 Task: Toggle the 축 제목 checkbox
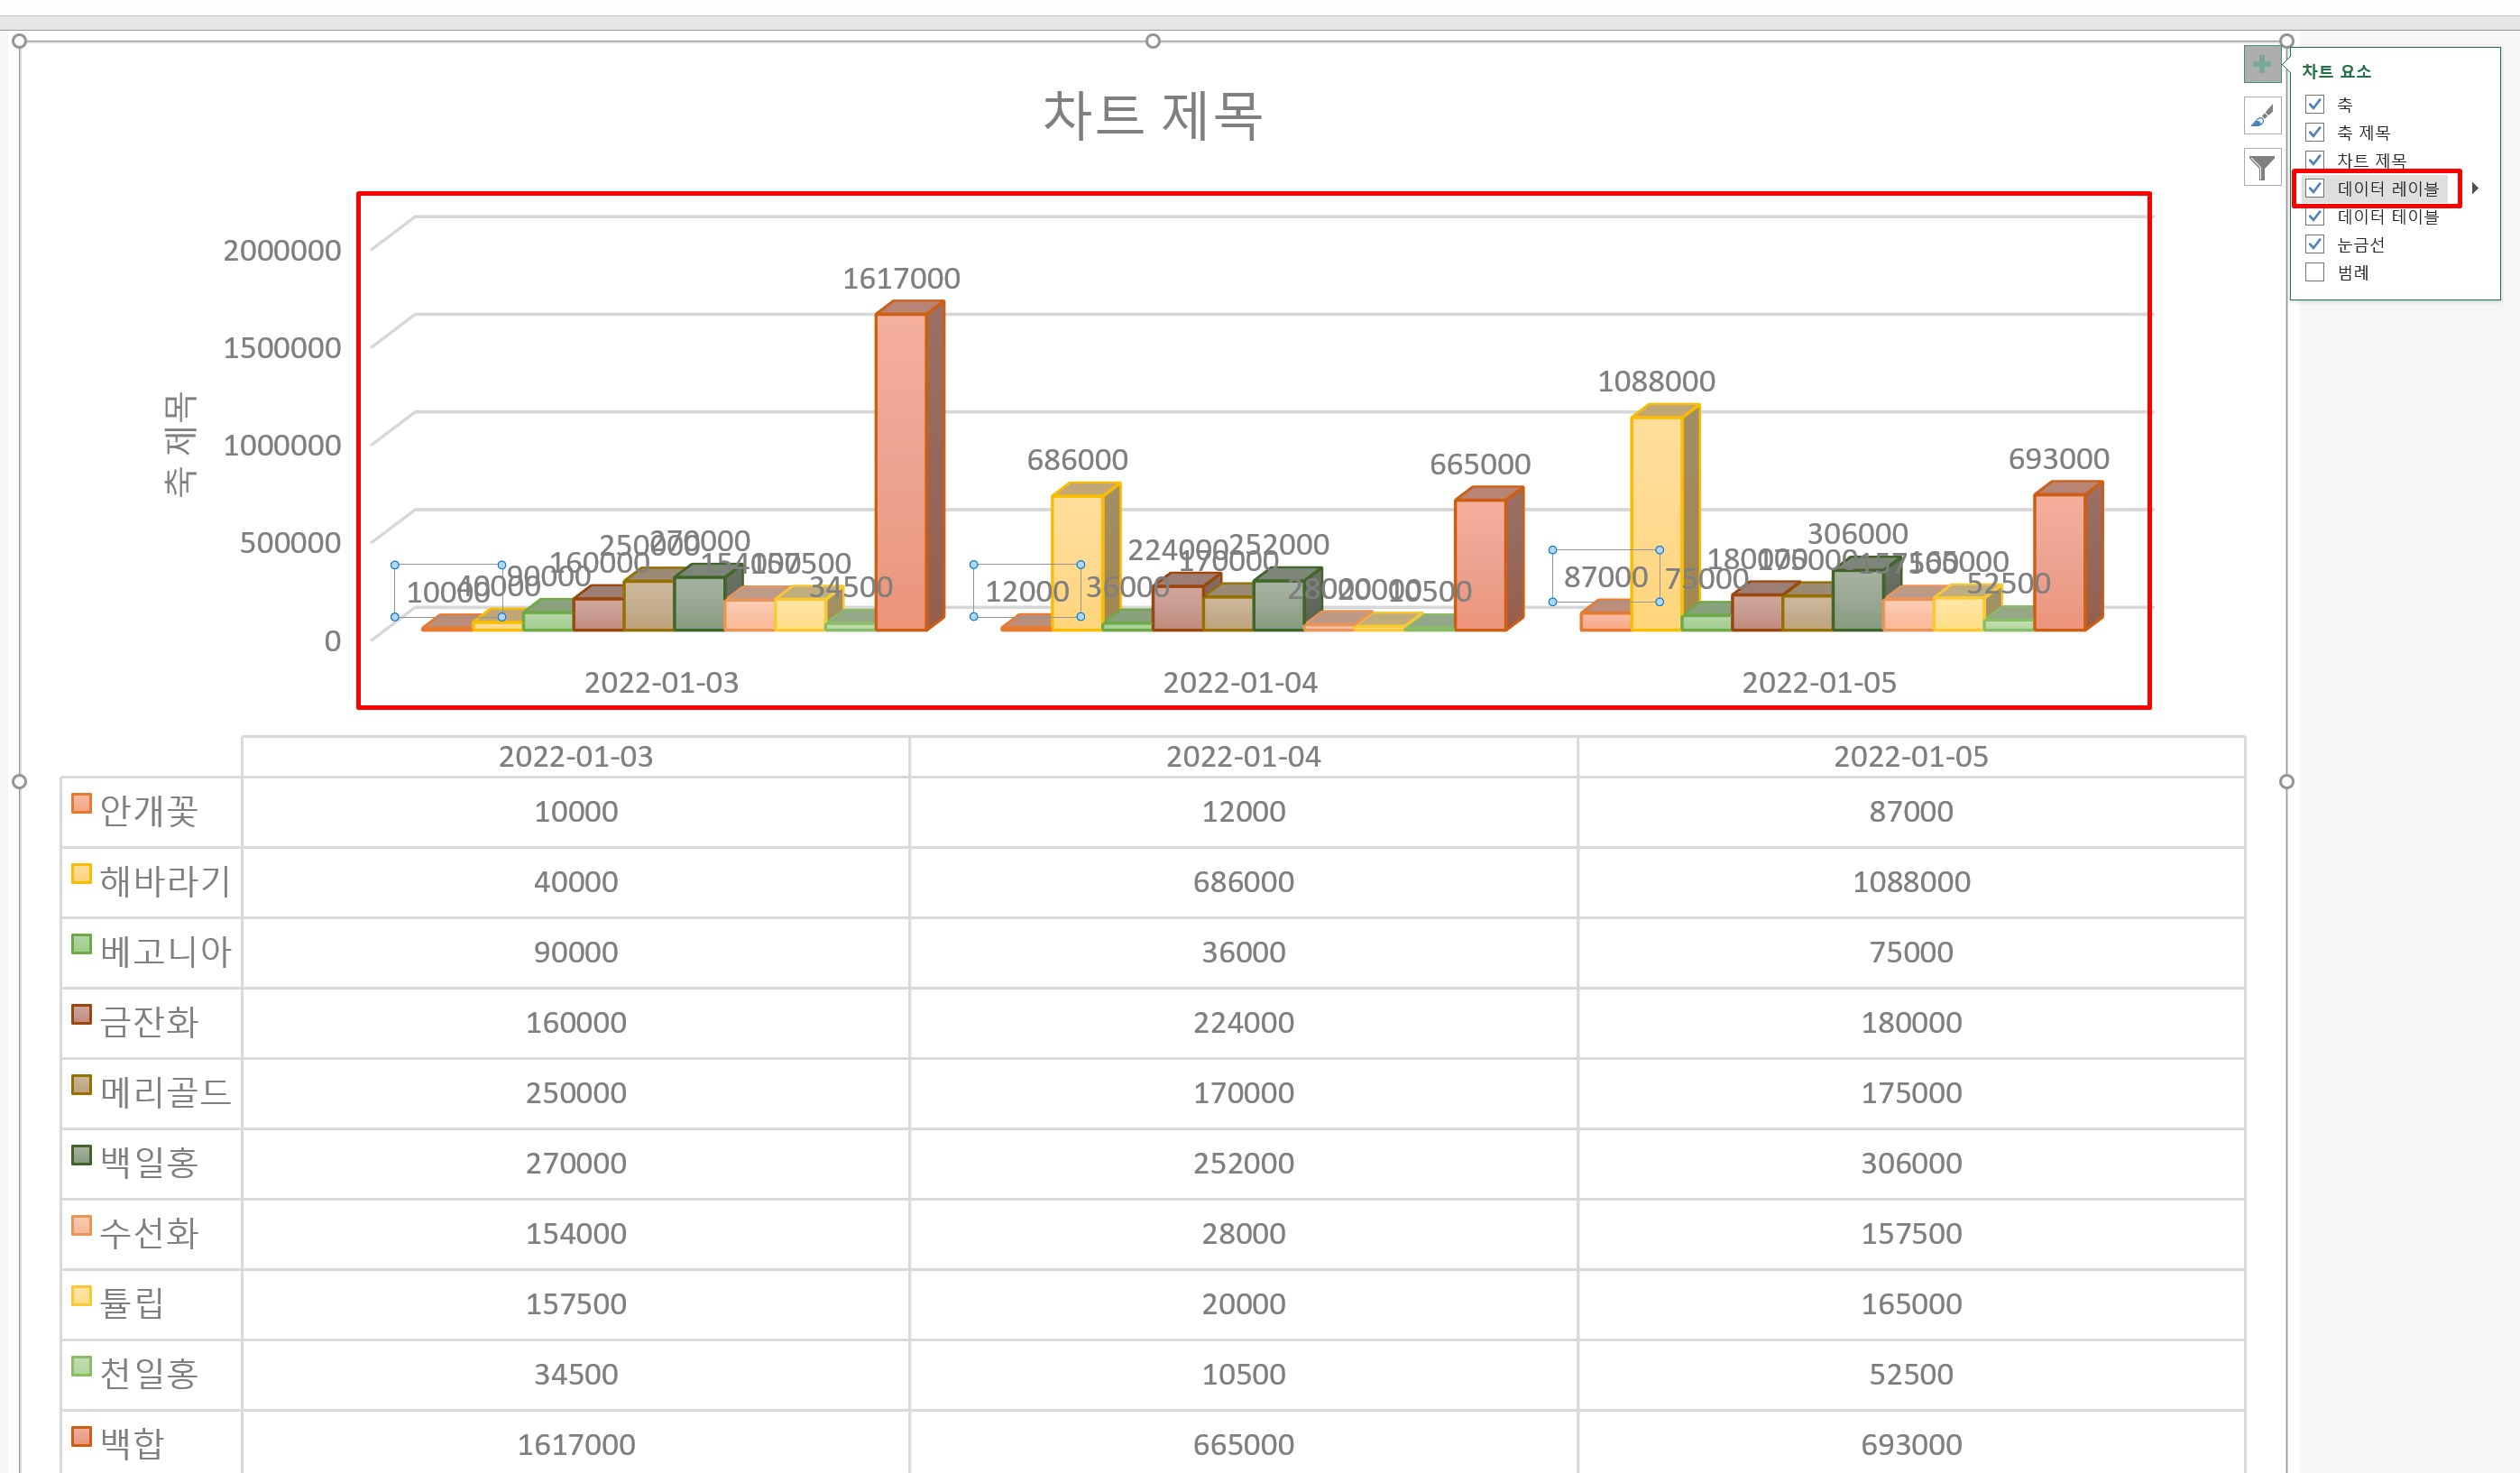(x=2314, y=132)
